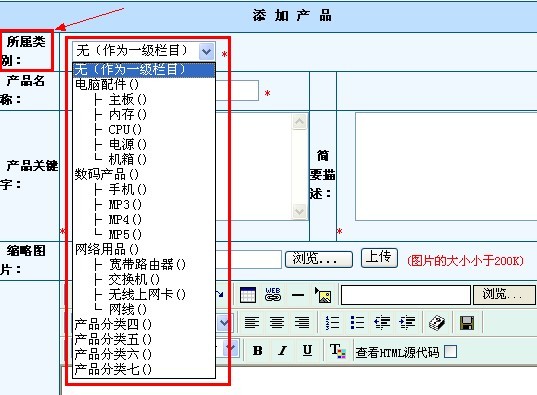Click the keyword textarea scrollbar down arrow
The image size is (537, 395).
pyautogui.click(x=299, y=211)
